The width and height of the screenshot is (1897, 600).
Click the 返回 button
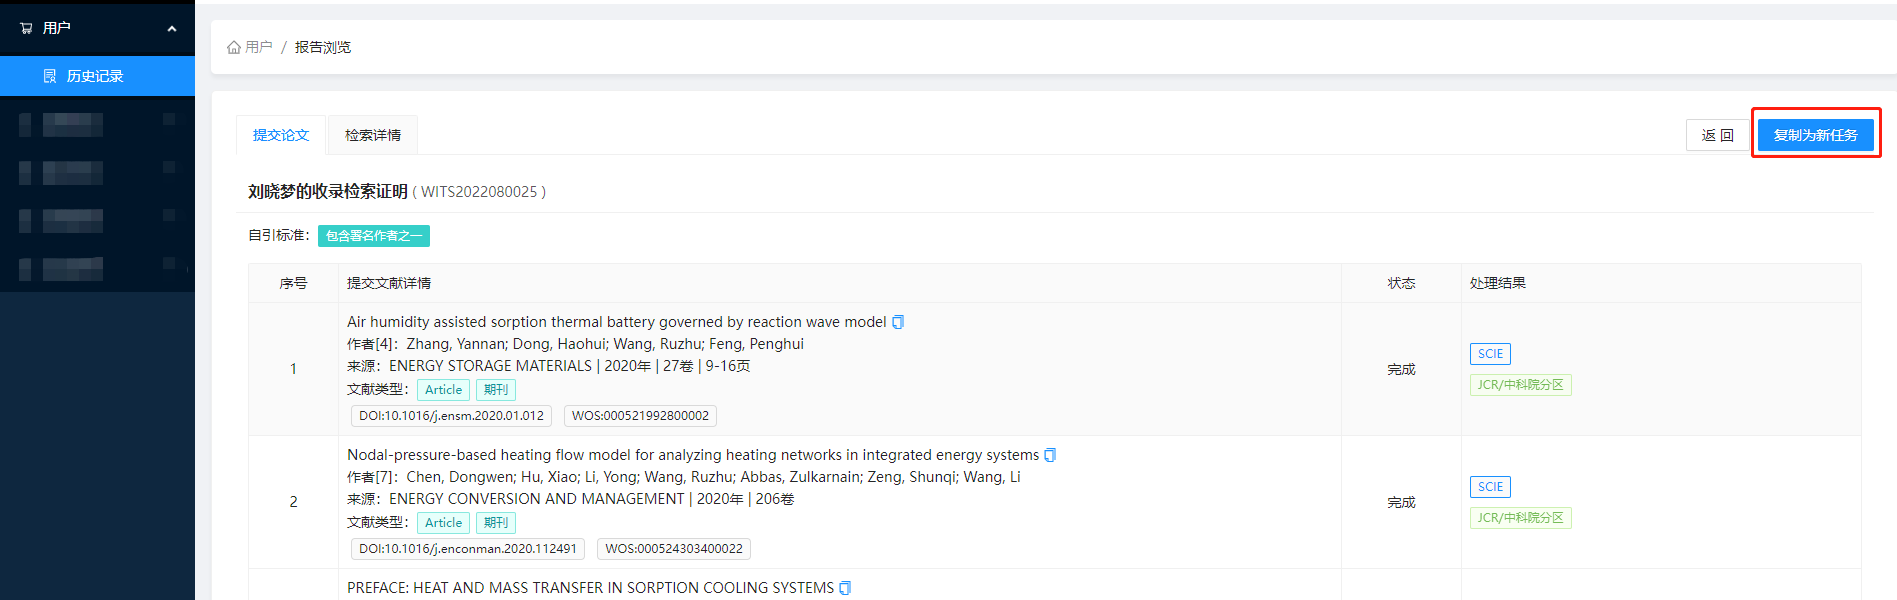(x=1717, y=135)
